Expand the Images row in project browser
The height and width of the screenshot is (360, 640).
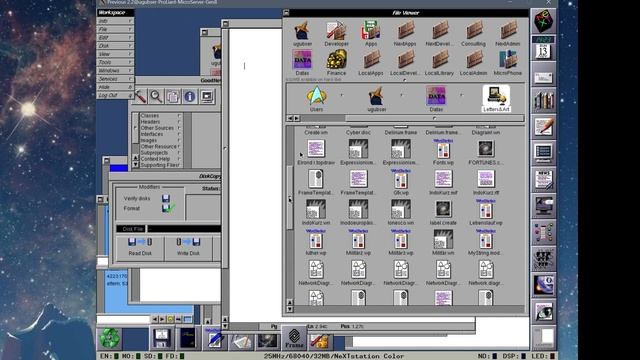pyautogui.click(x=160, y=140)
